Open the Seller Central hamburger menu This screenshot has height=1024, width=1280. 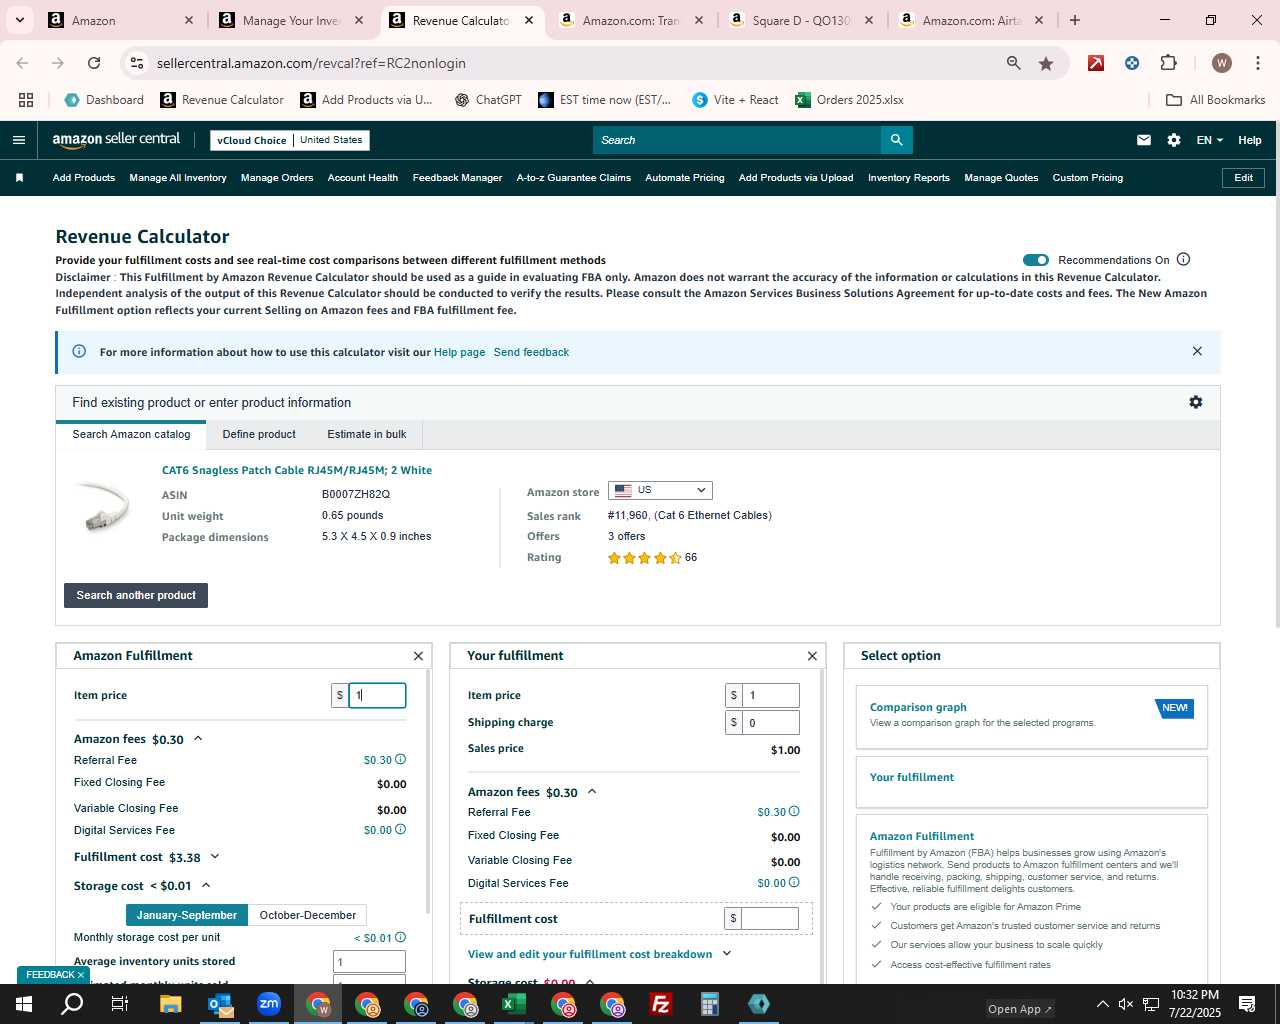18,140
